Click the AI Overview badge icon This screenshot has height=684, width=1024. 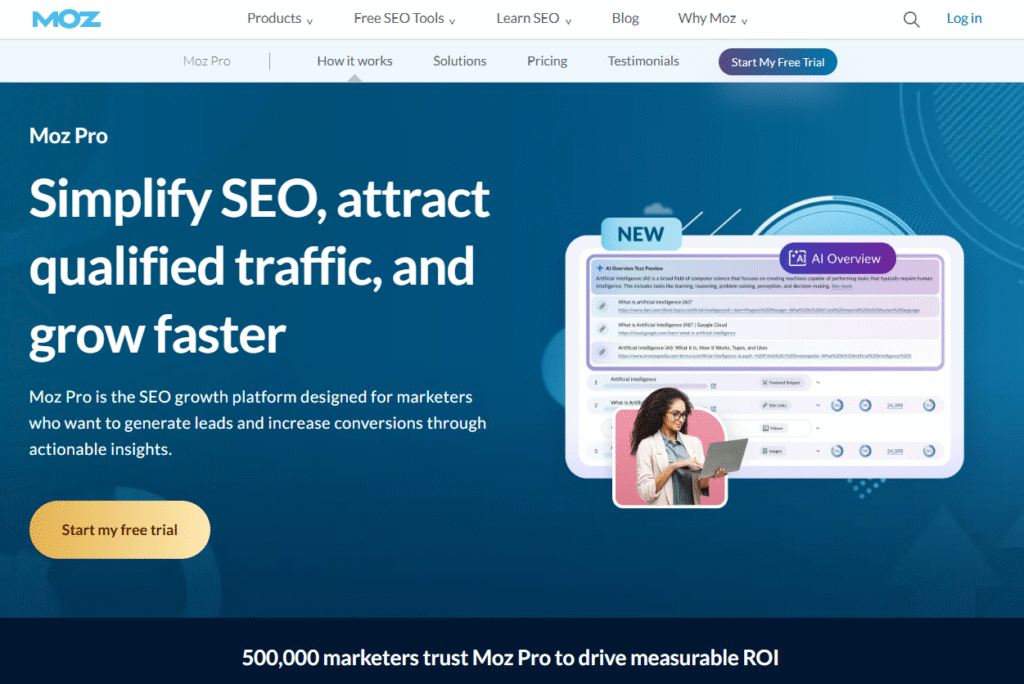pos(797,258)
